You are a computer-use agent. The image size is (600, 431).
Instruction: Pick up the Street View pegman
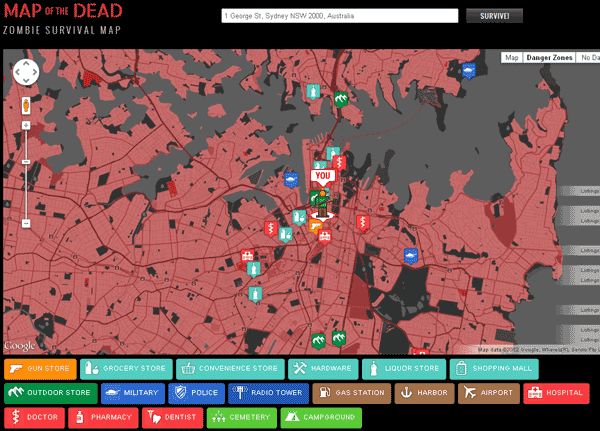26,106
